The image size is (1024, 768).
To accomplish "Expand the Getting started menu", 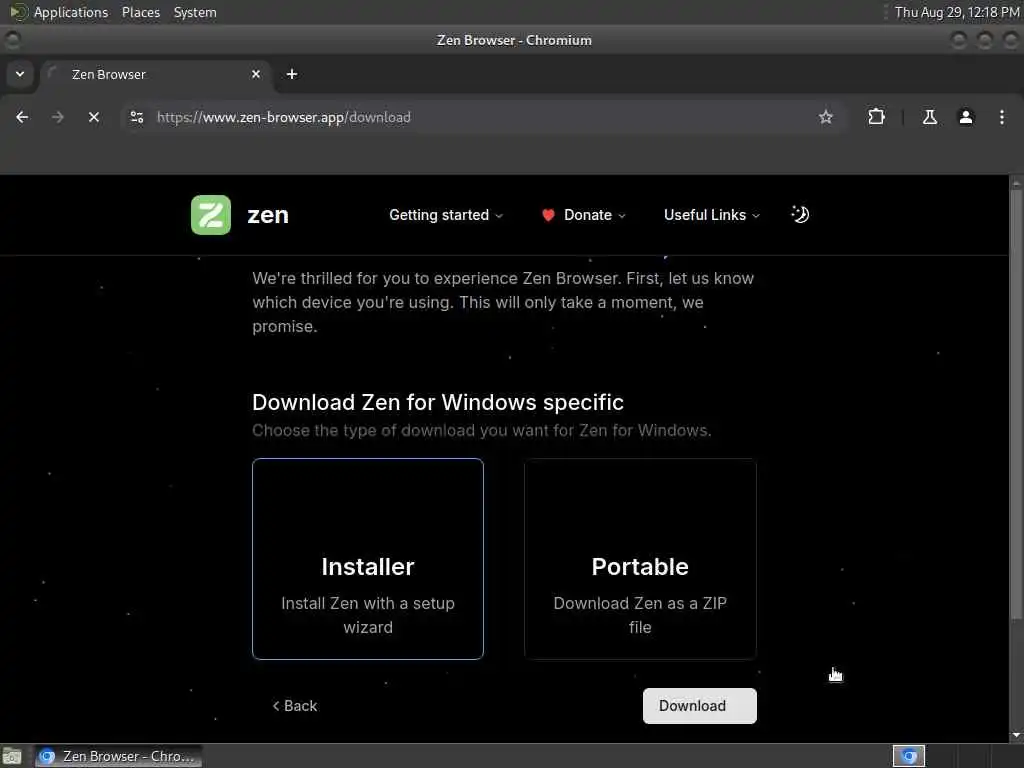I will click(446, 215).
